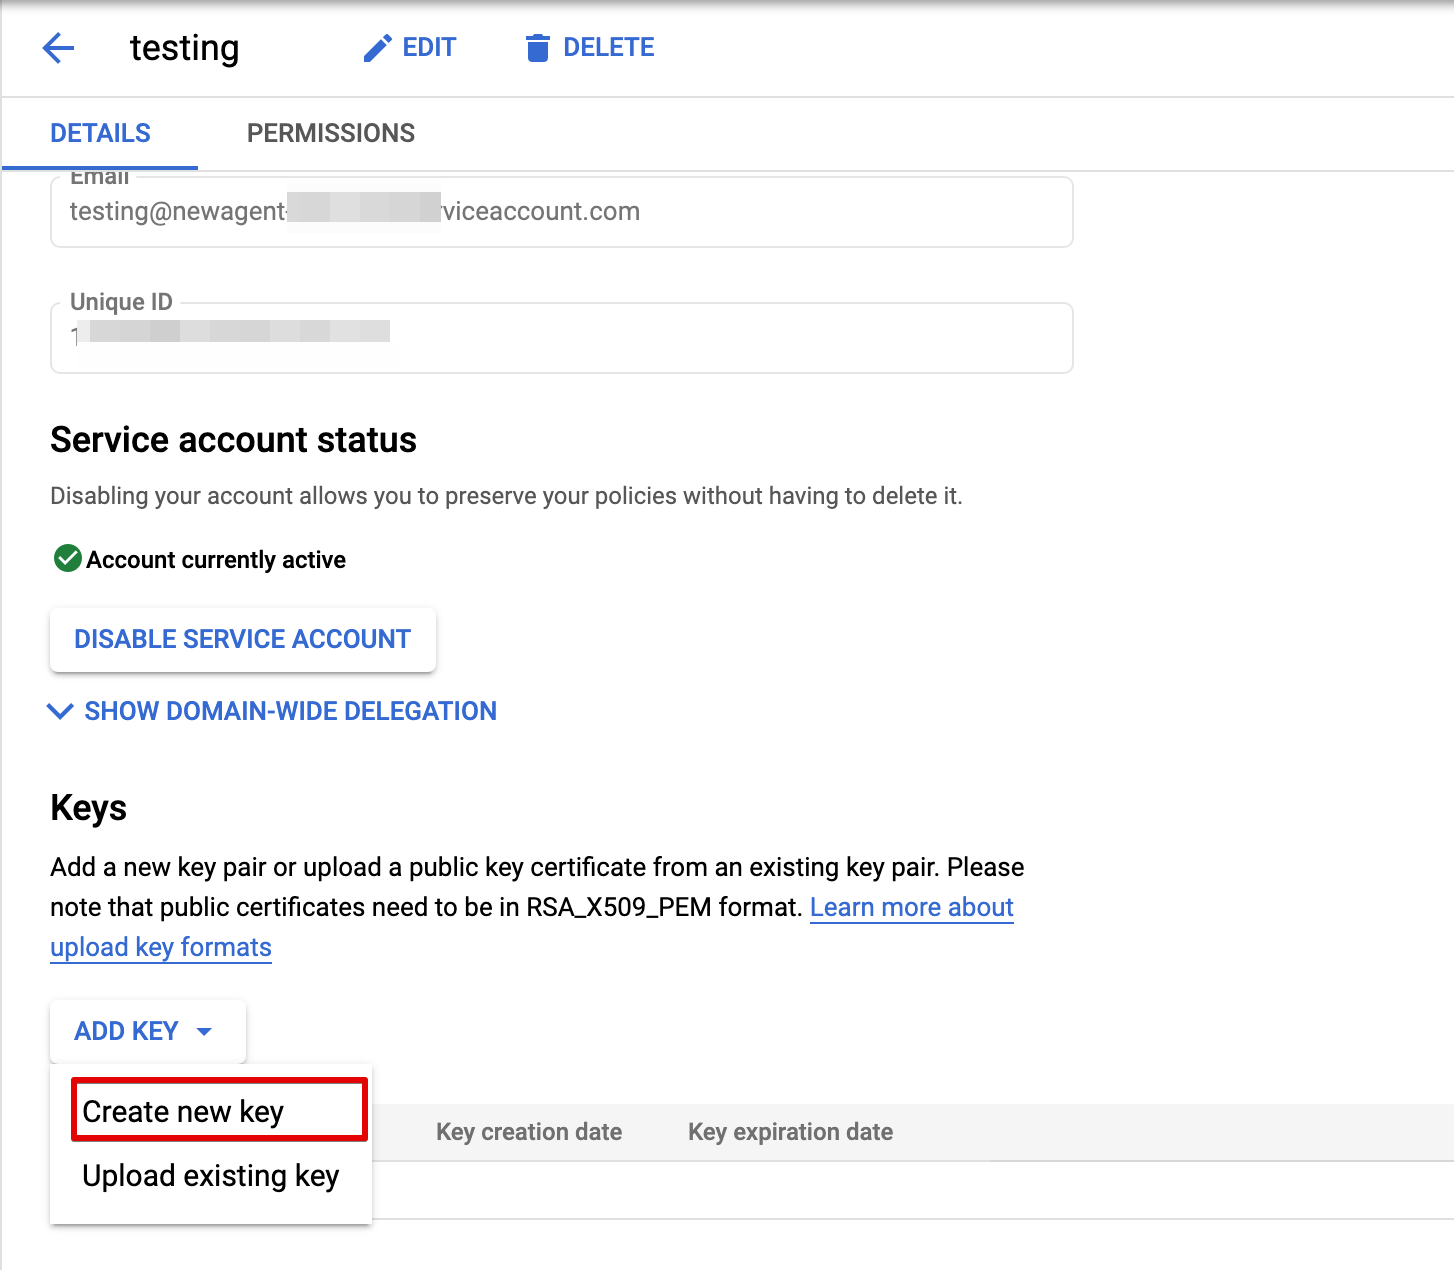Click the Unique ID field
This screenshot has width=1454, height=1270.
click(x=560, y=338)
